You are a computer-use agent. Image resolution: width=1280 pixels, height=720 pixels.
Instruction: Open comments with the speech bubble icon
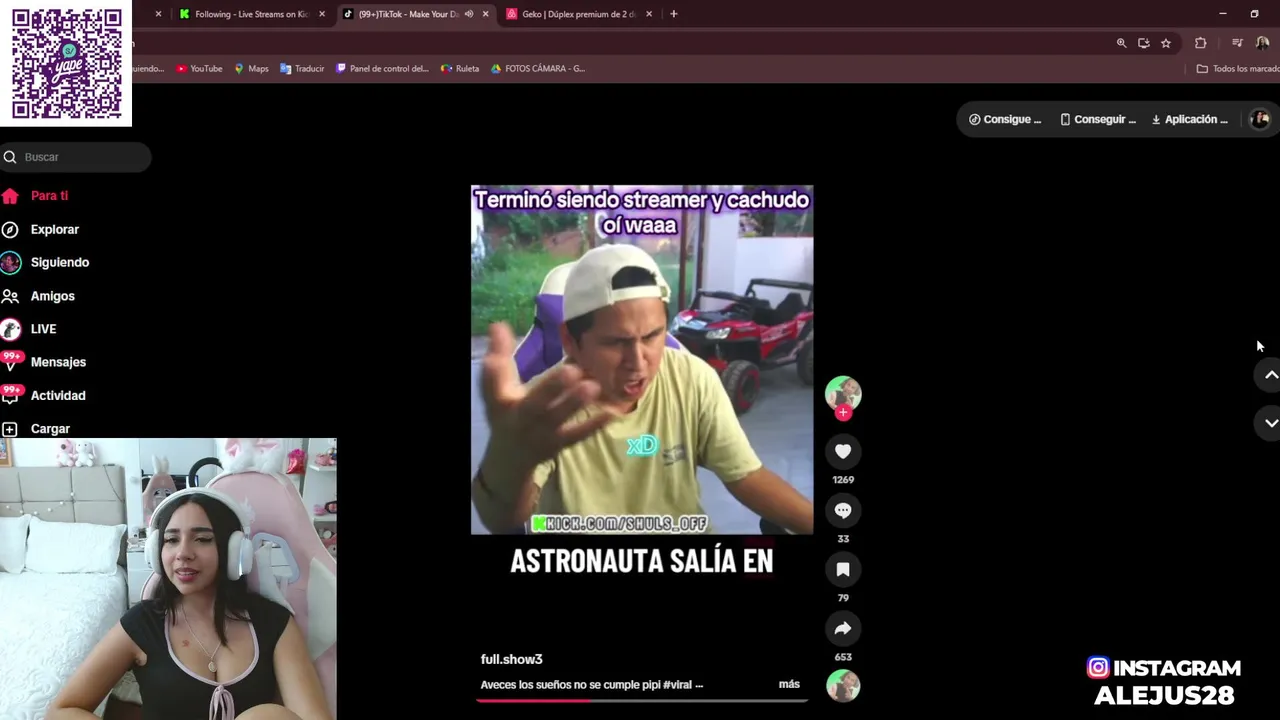(843, 511)
